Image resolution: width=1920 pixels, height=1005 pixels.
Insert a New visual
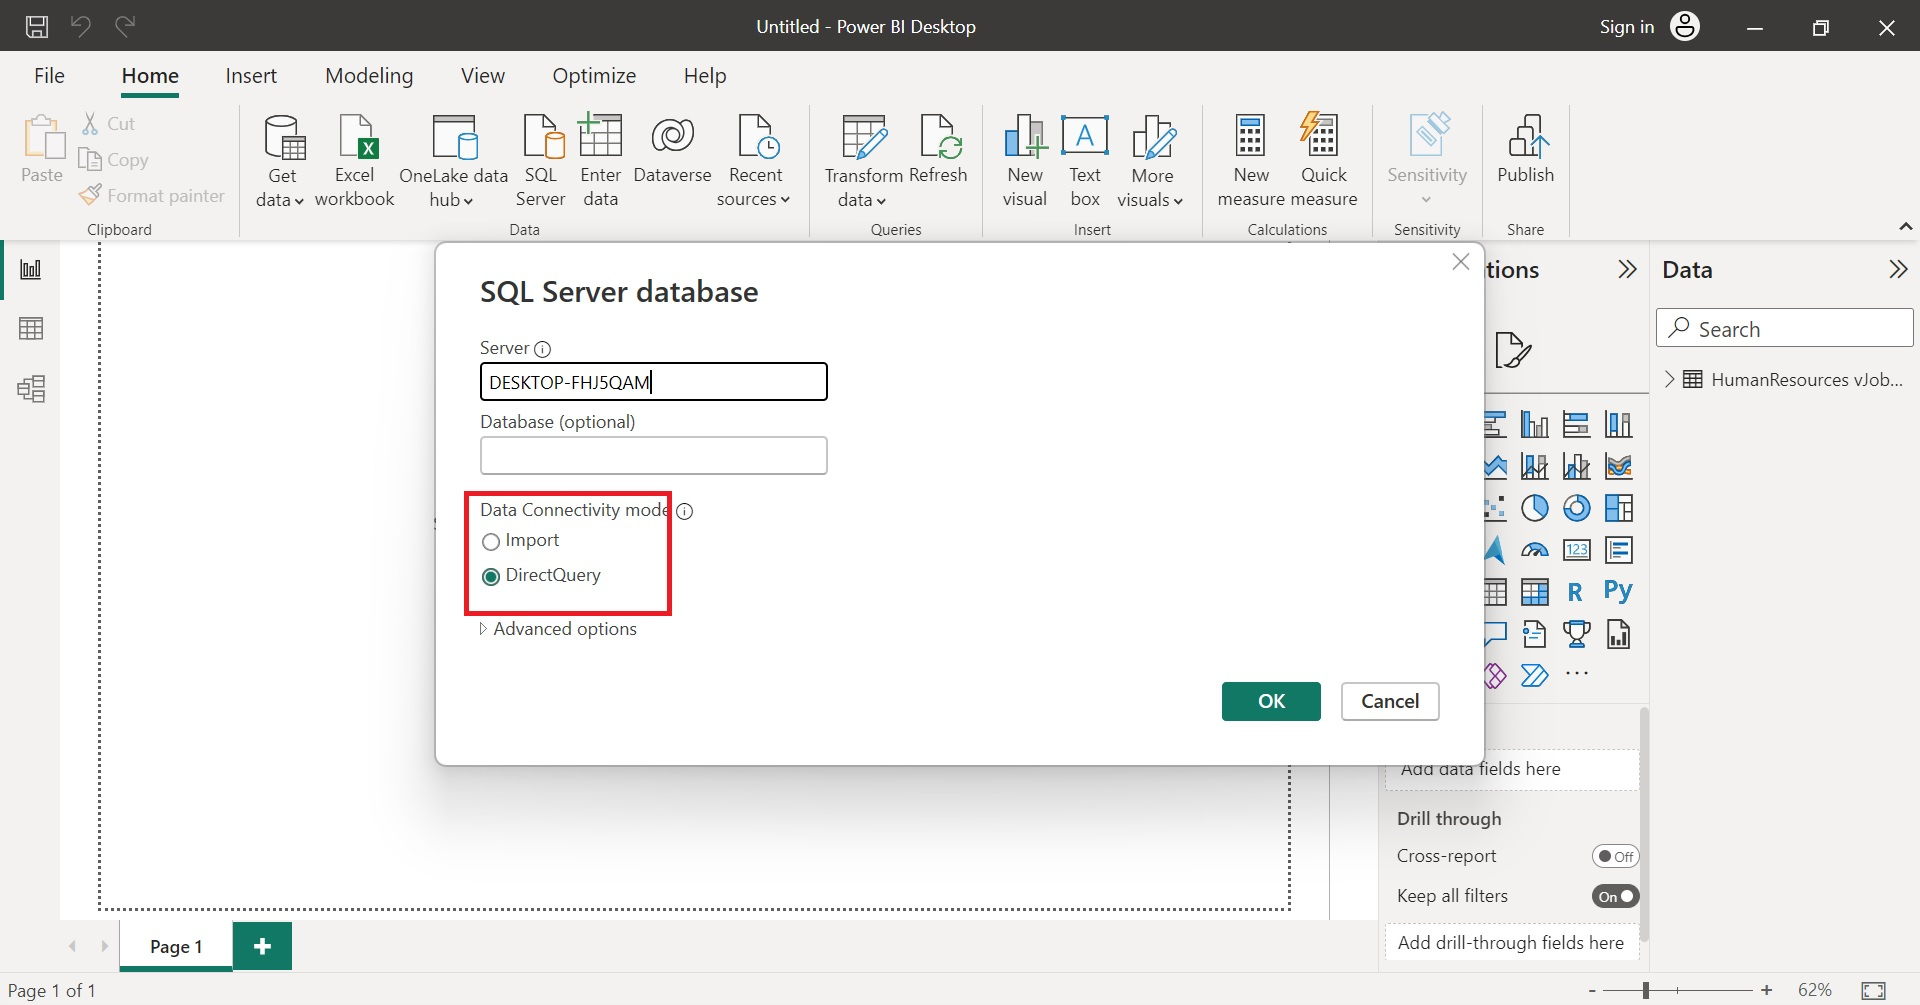click(1025, 160)
